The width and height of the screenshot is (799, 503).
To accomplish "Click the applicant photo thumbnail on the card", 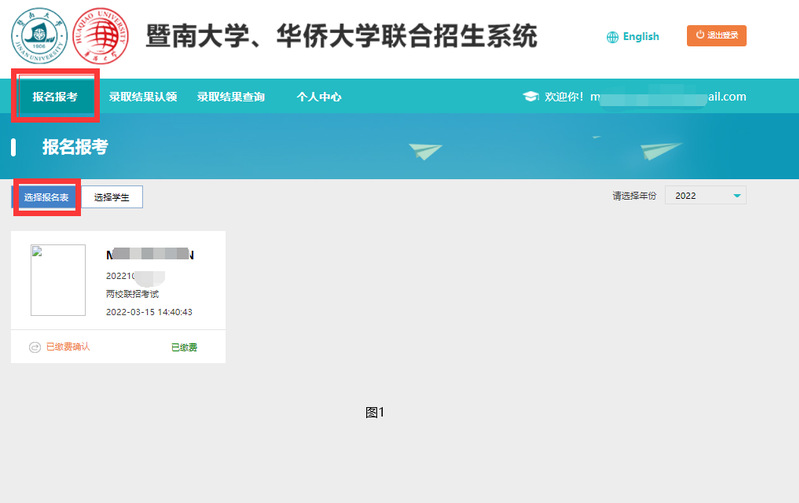I will tap(58, 280).
